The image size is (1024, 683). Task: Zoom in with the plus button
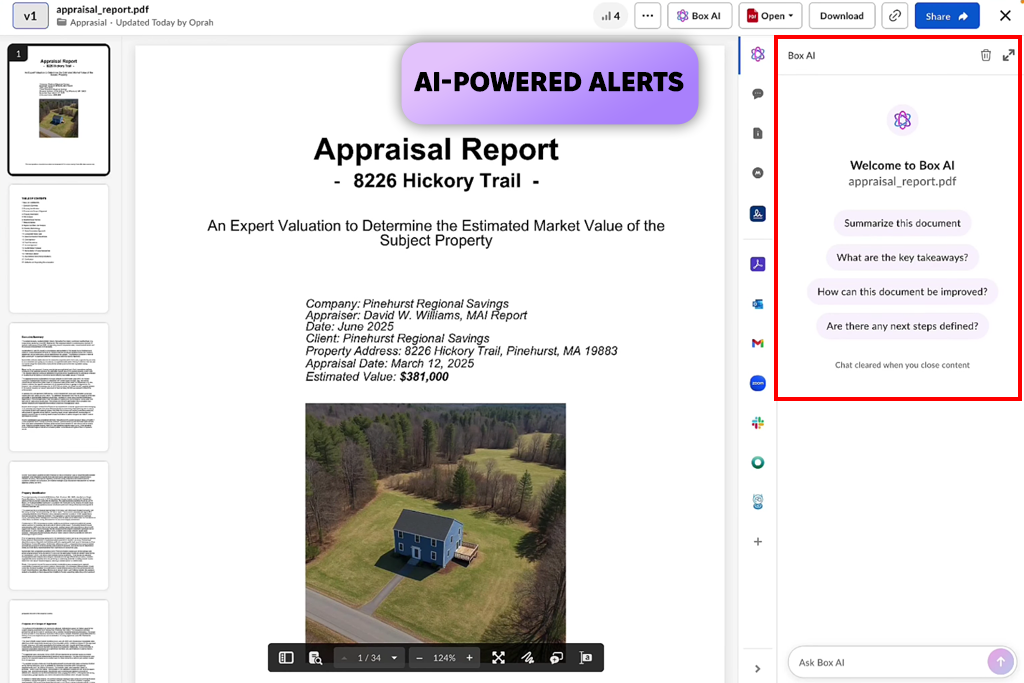point(470,658)
